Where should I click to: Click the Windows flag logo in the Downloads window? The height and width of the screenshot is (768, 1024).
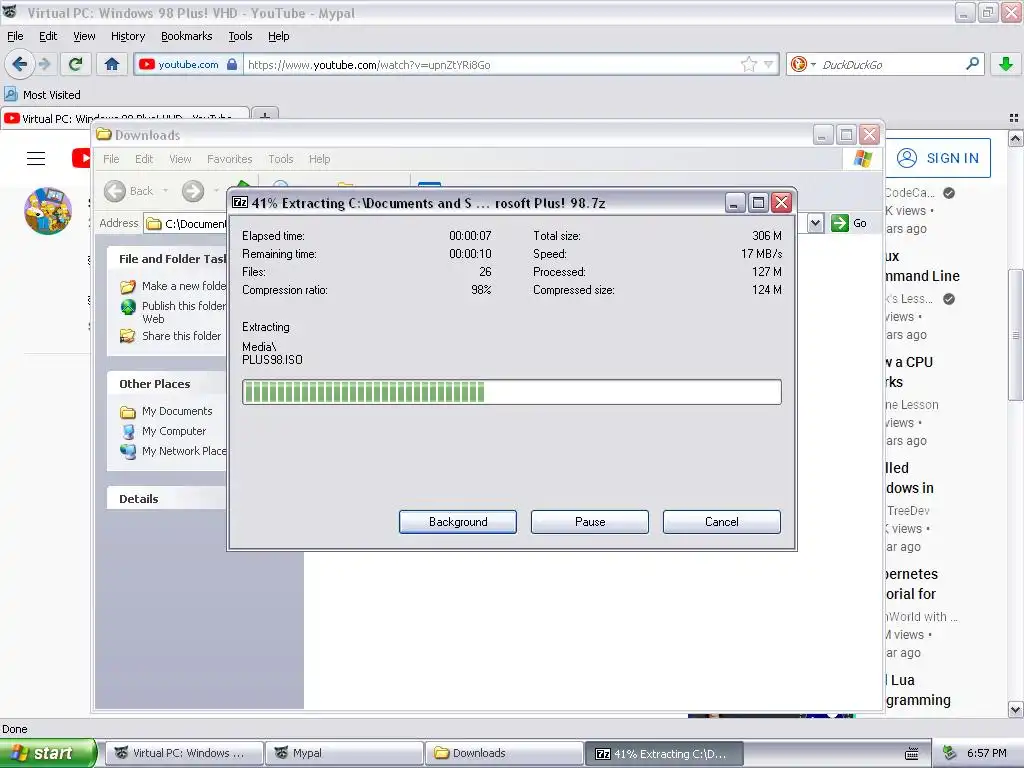pyautogui.click(x=863, y=158)
